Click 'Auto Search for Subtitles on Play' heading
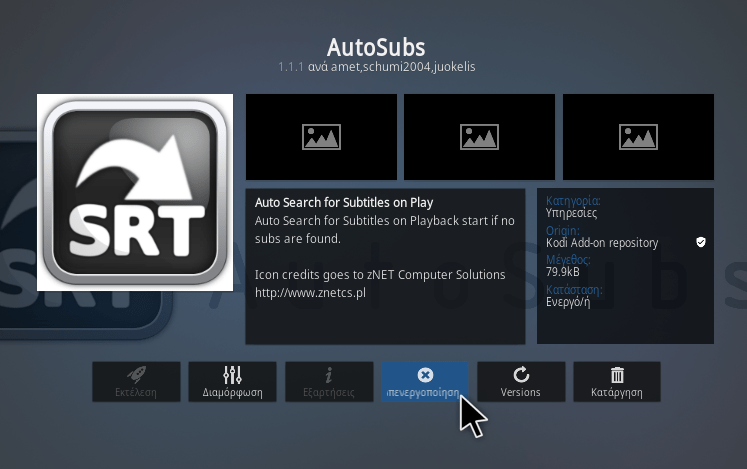Screen dimensions: 747x469 (344, 203)
